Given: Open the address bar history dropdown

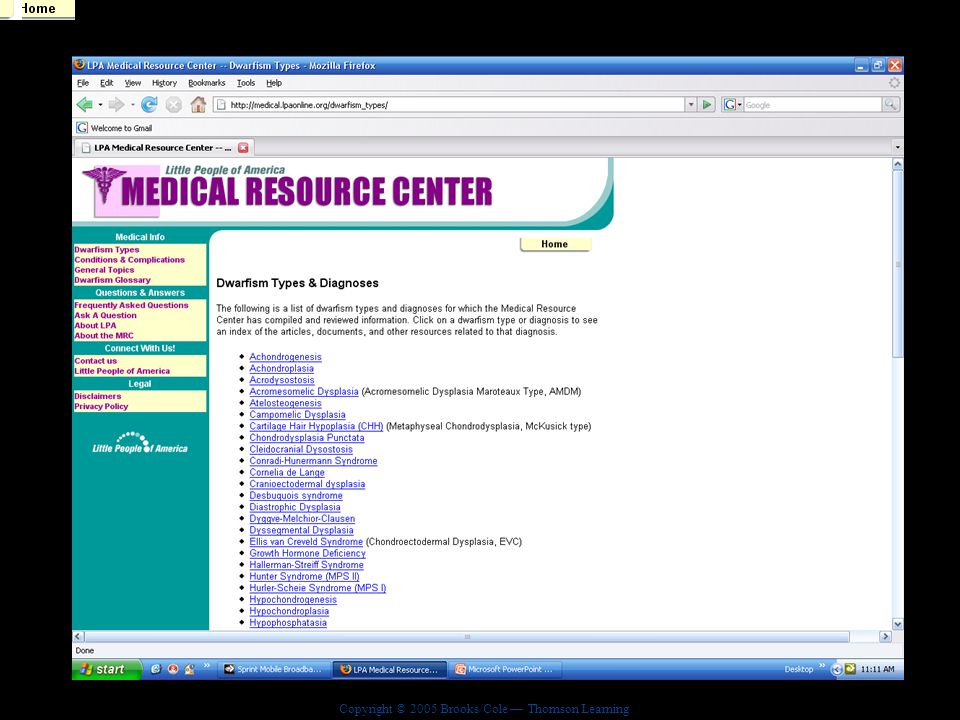Looking at the screenshot, I should pyautogui.click(x=691, y=105).
